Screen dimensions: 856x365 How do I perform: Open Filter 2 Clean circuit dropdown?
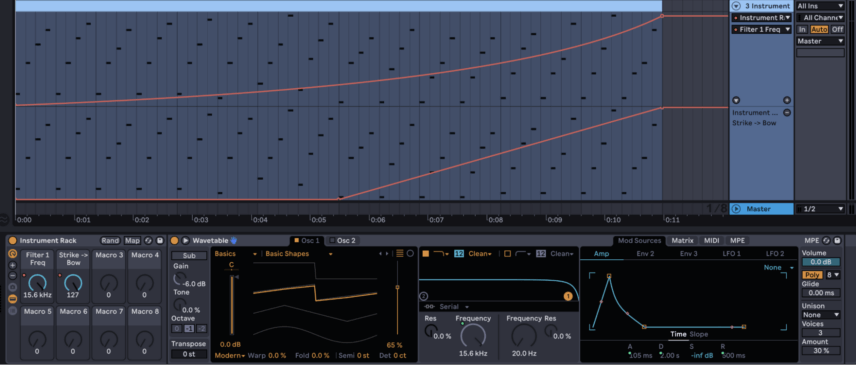[562, 254]
